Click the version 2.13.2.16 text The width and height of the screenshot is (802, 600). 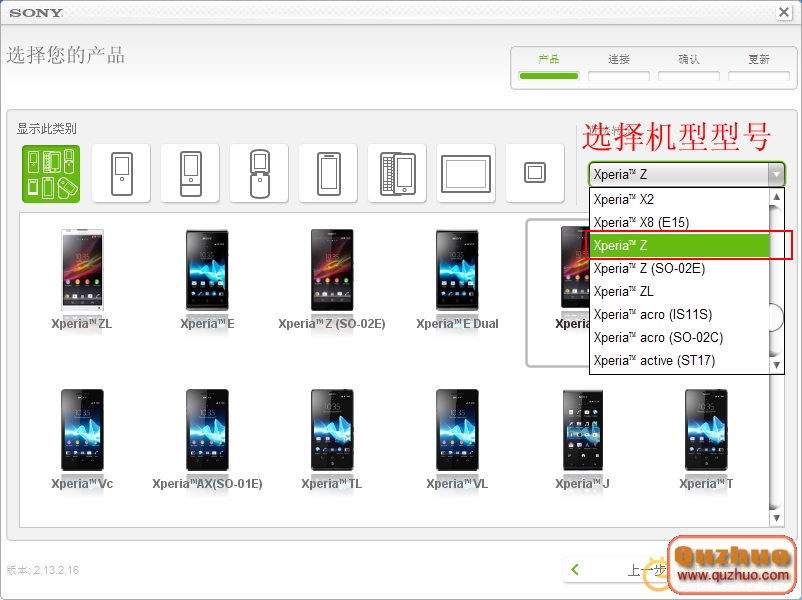point(42,570)
